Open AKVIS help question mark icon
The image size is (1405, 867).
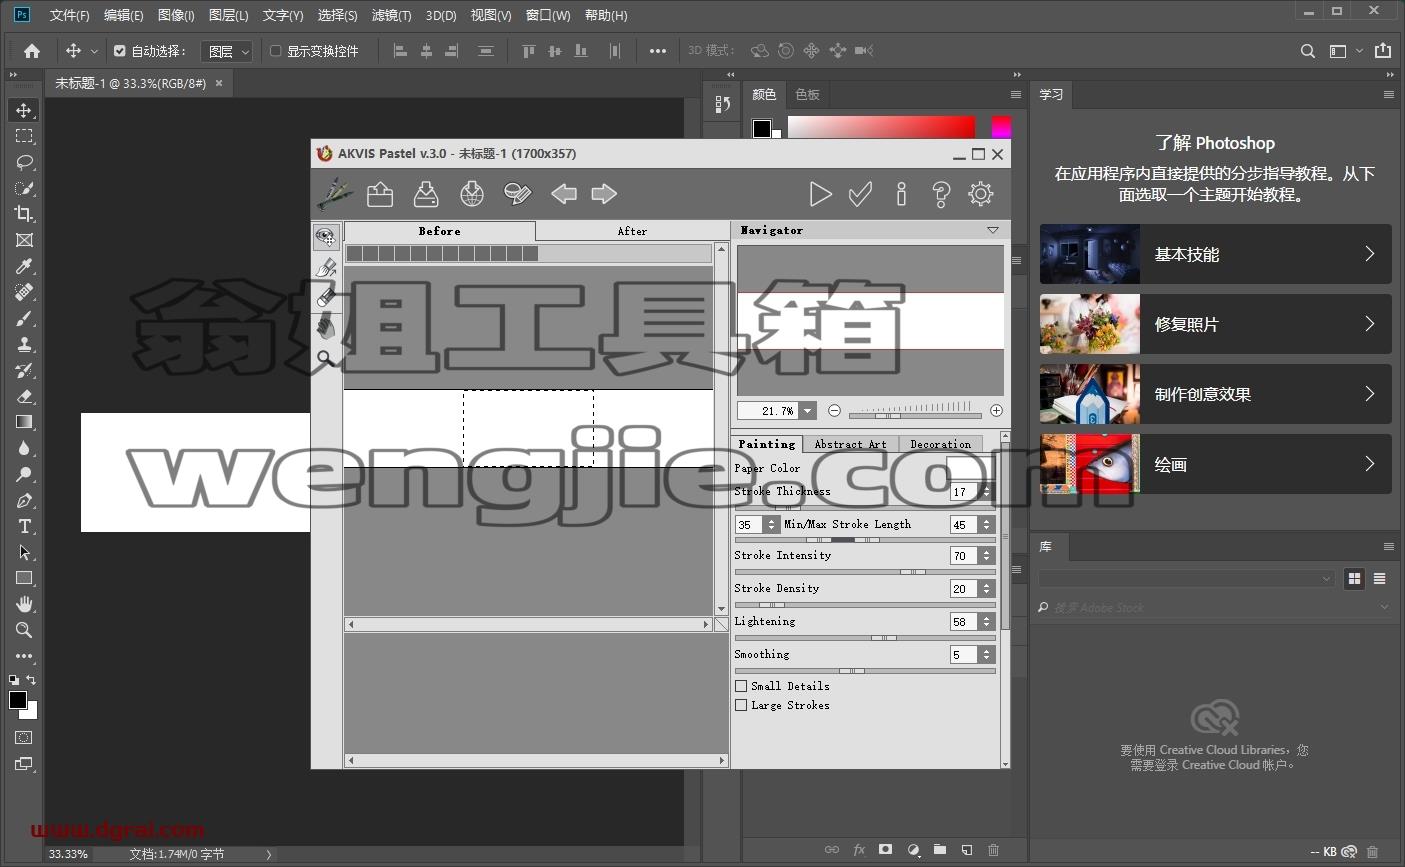coord(941,194)
